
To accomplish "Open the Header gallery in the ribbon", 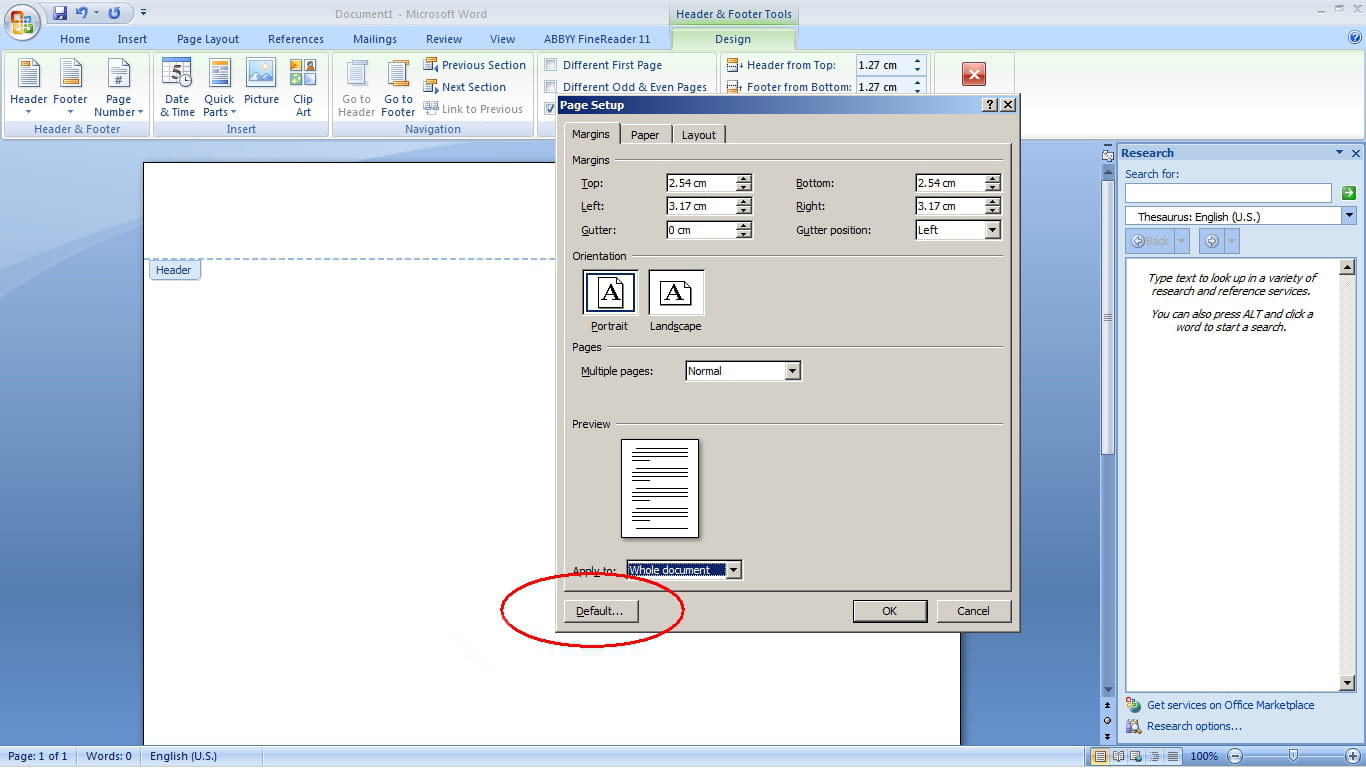I will [x=28, y=87].
